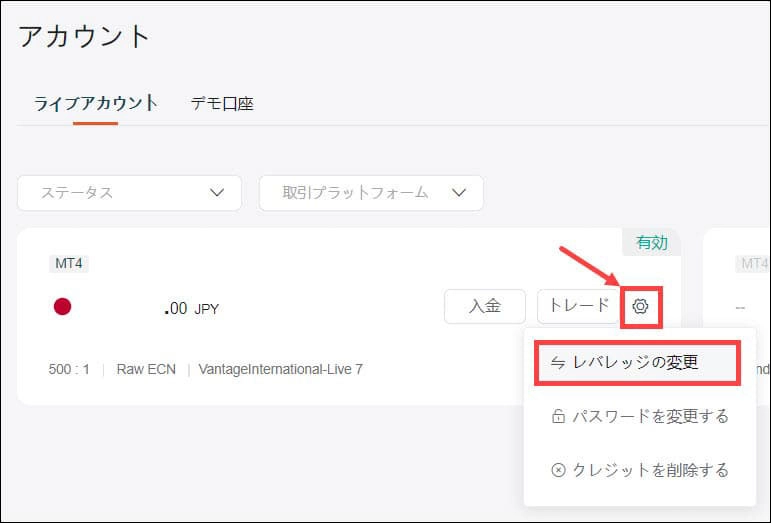Click the circled X icon beside クレジットを削除する
The image size is (771, 523).
(558, 470)
